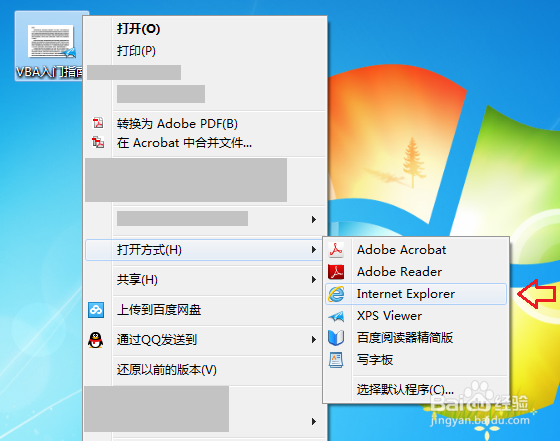Viewport: 560px width, 441px height.
Task: Click the 转换为 Adobe PDF icon
Action: point(98,123)
